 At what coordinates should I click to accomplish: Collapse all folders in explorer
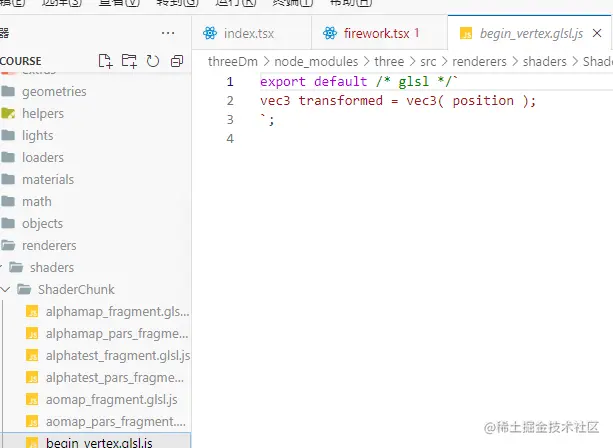coord(177,61)
